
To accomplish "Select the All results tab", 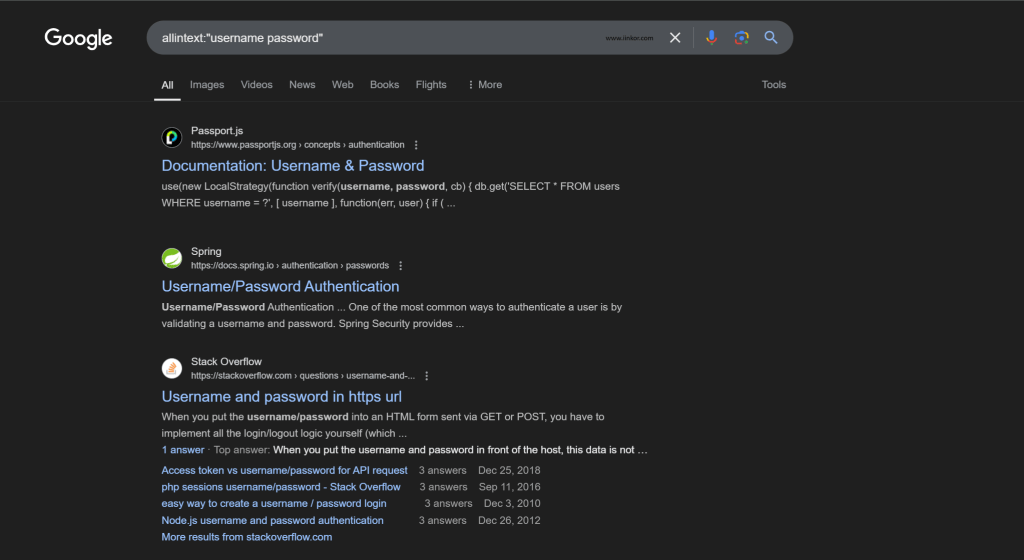I will 167,85.
